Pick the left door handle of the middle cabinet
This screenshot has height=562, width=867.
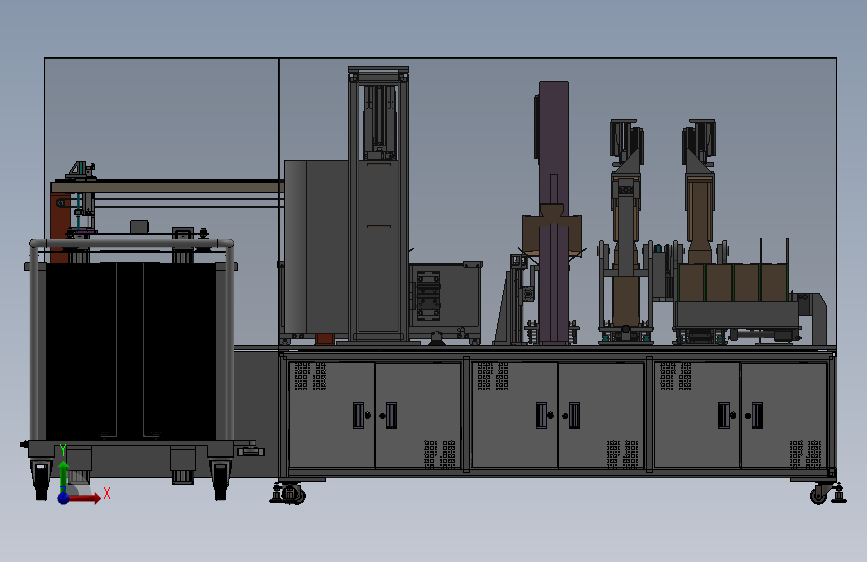(541, 415)
